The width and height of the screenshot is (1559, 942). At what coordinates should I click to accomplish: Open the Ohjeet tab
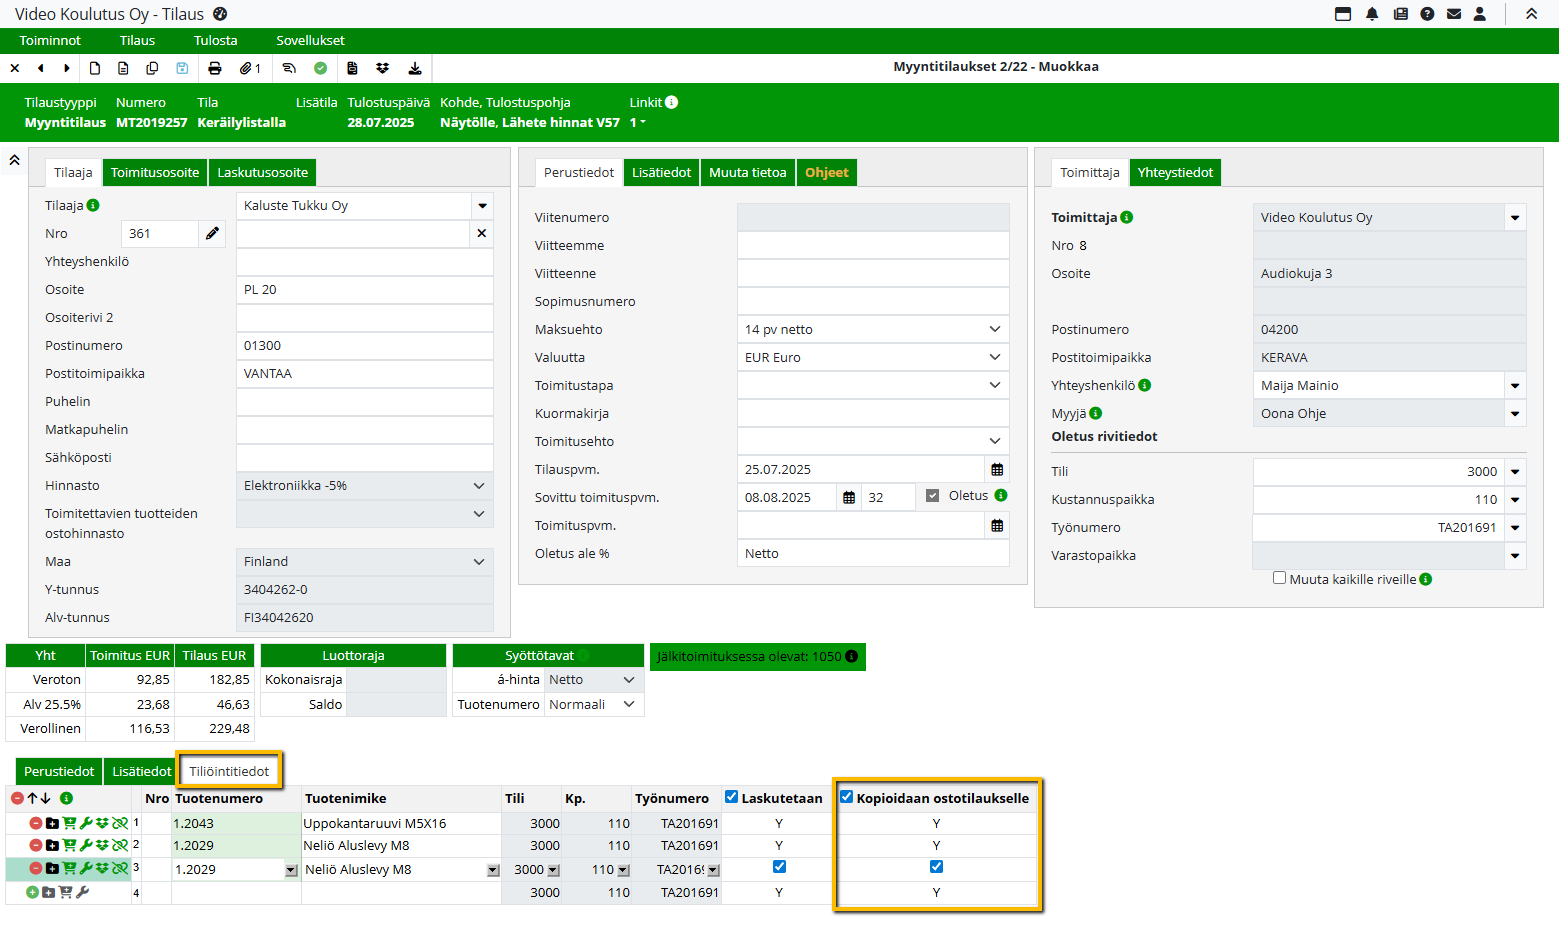click(826, 172)
